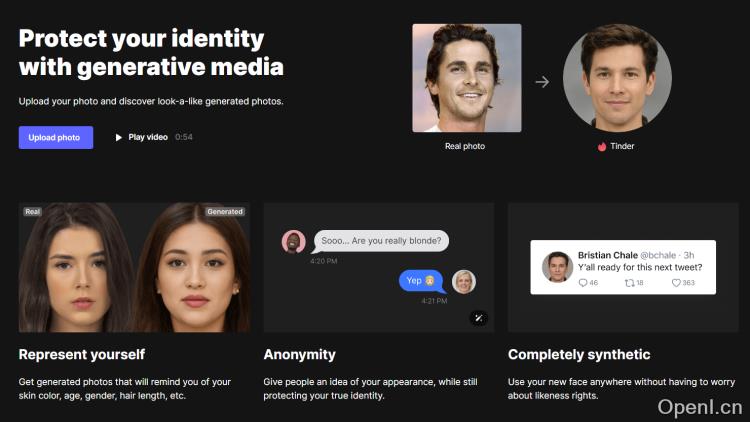Screen dimensions: 750x422
Task: Click the arrow between real and generated photos
Action: point(542,82)
